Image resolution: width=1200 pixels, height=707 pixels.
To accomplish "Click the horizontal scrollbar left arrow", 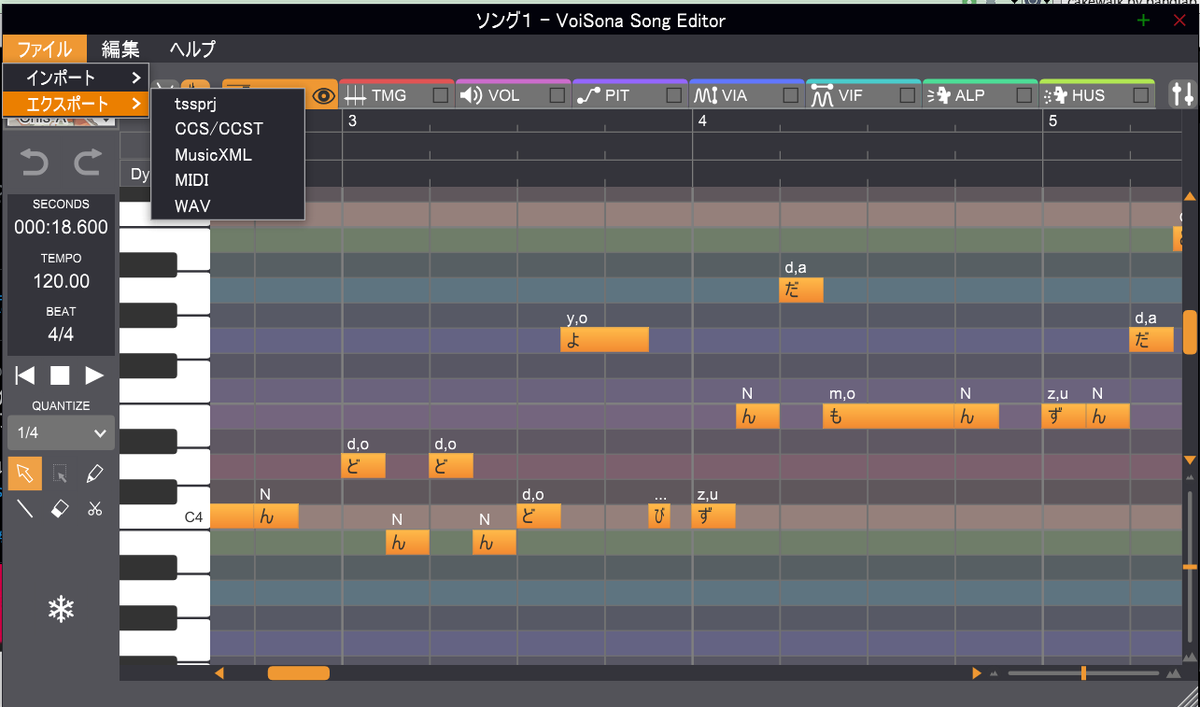I will click(x=219, y=673).
